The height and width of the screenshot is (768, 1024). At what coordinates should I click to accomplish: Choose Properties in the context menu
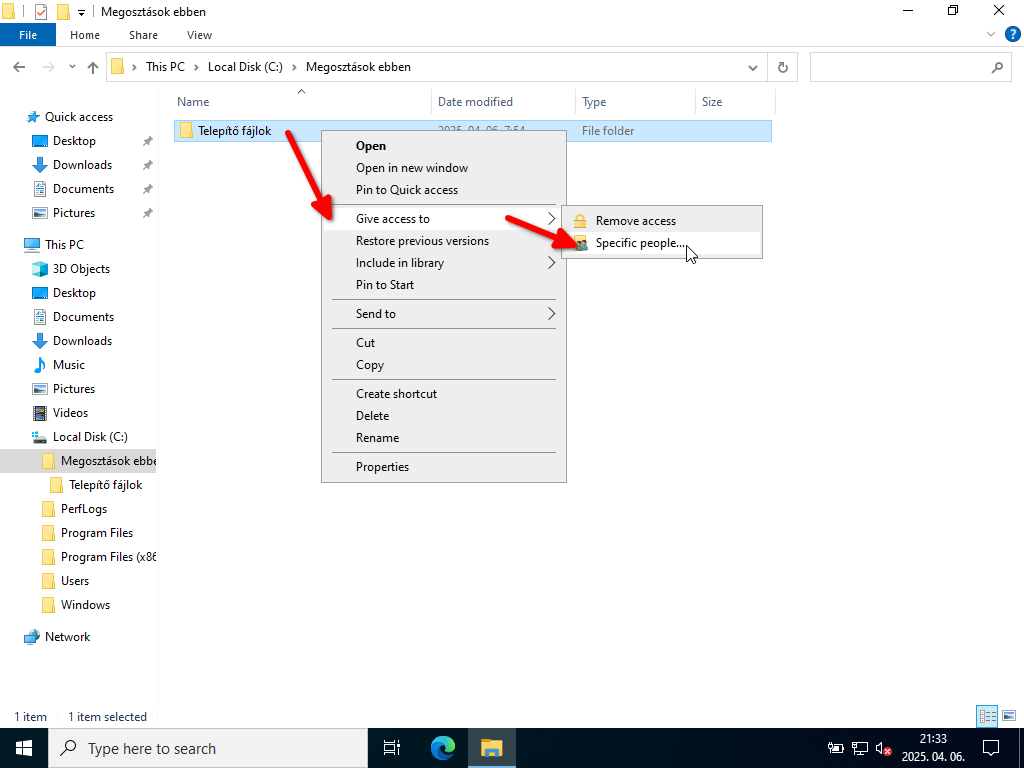coord(382,467)
